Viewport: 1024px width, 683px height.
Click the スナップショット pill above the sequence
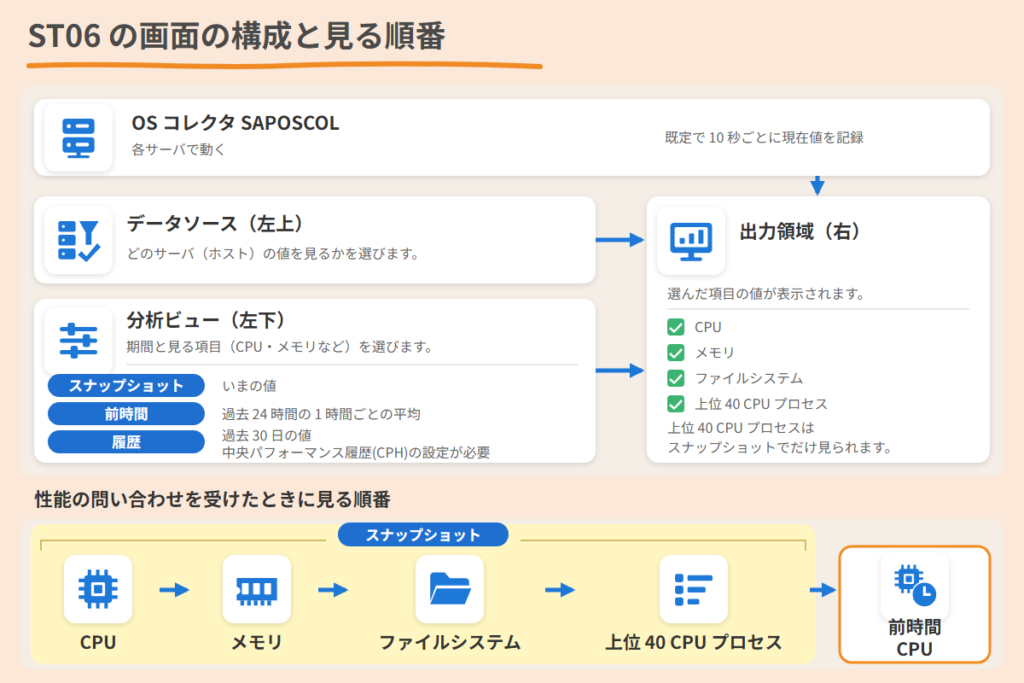tap(423, 535)
